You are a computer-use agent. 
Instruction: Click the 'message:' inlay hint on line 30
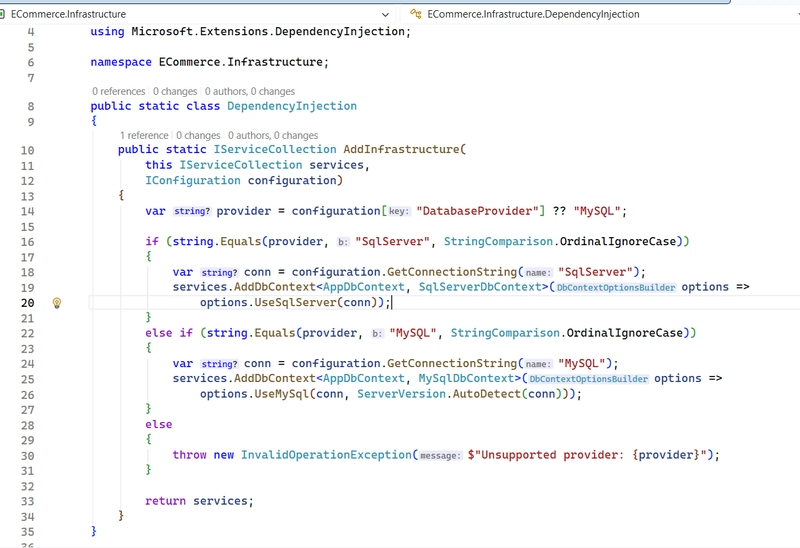click(440, 455)
